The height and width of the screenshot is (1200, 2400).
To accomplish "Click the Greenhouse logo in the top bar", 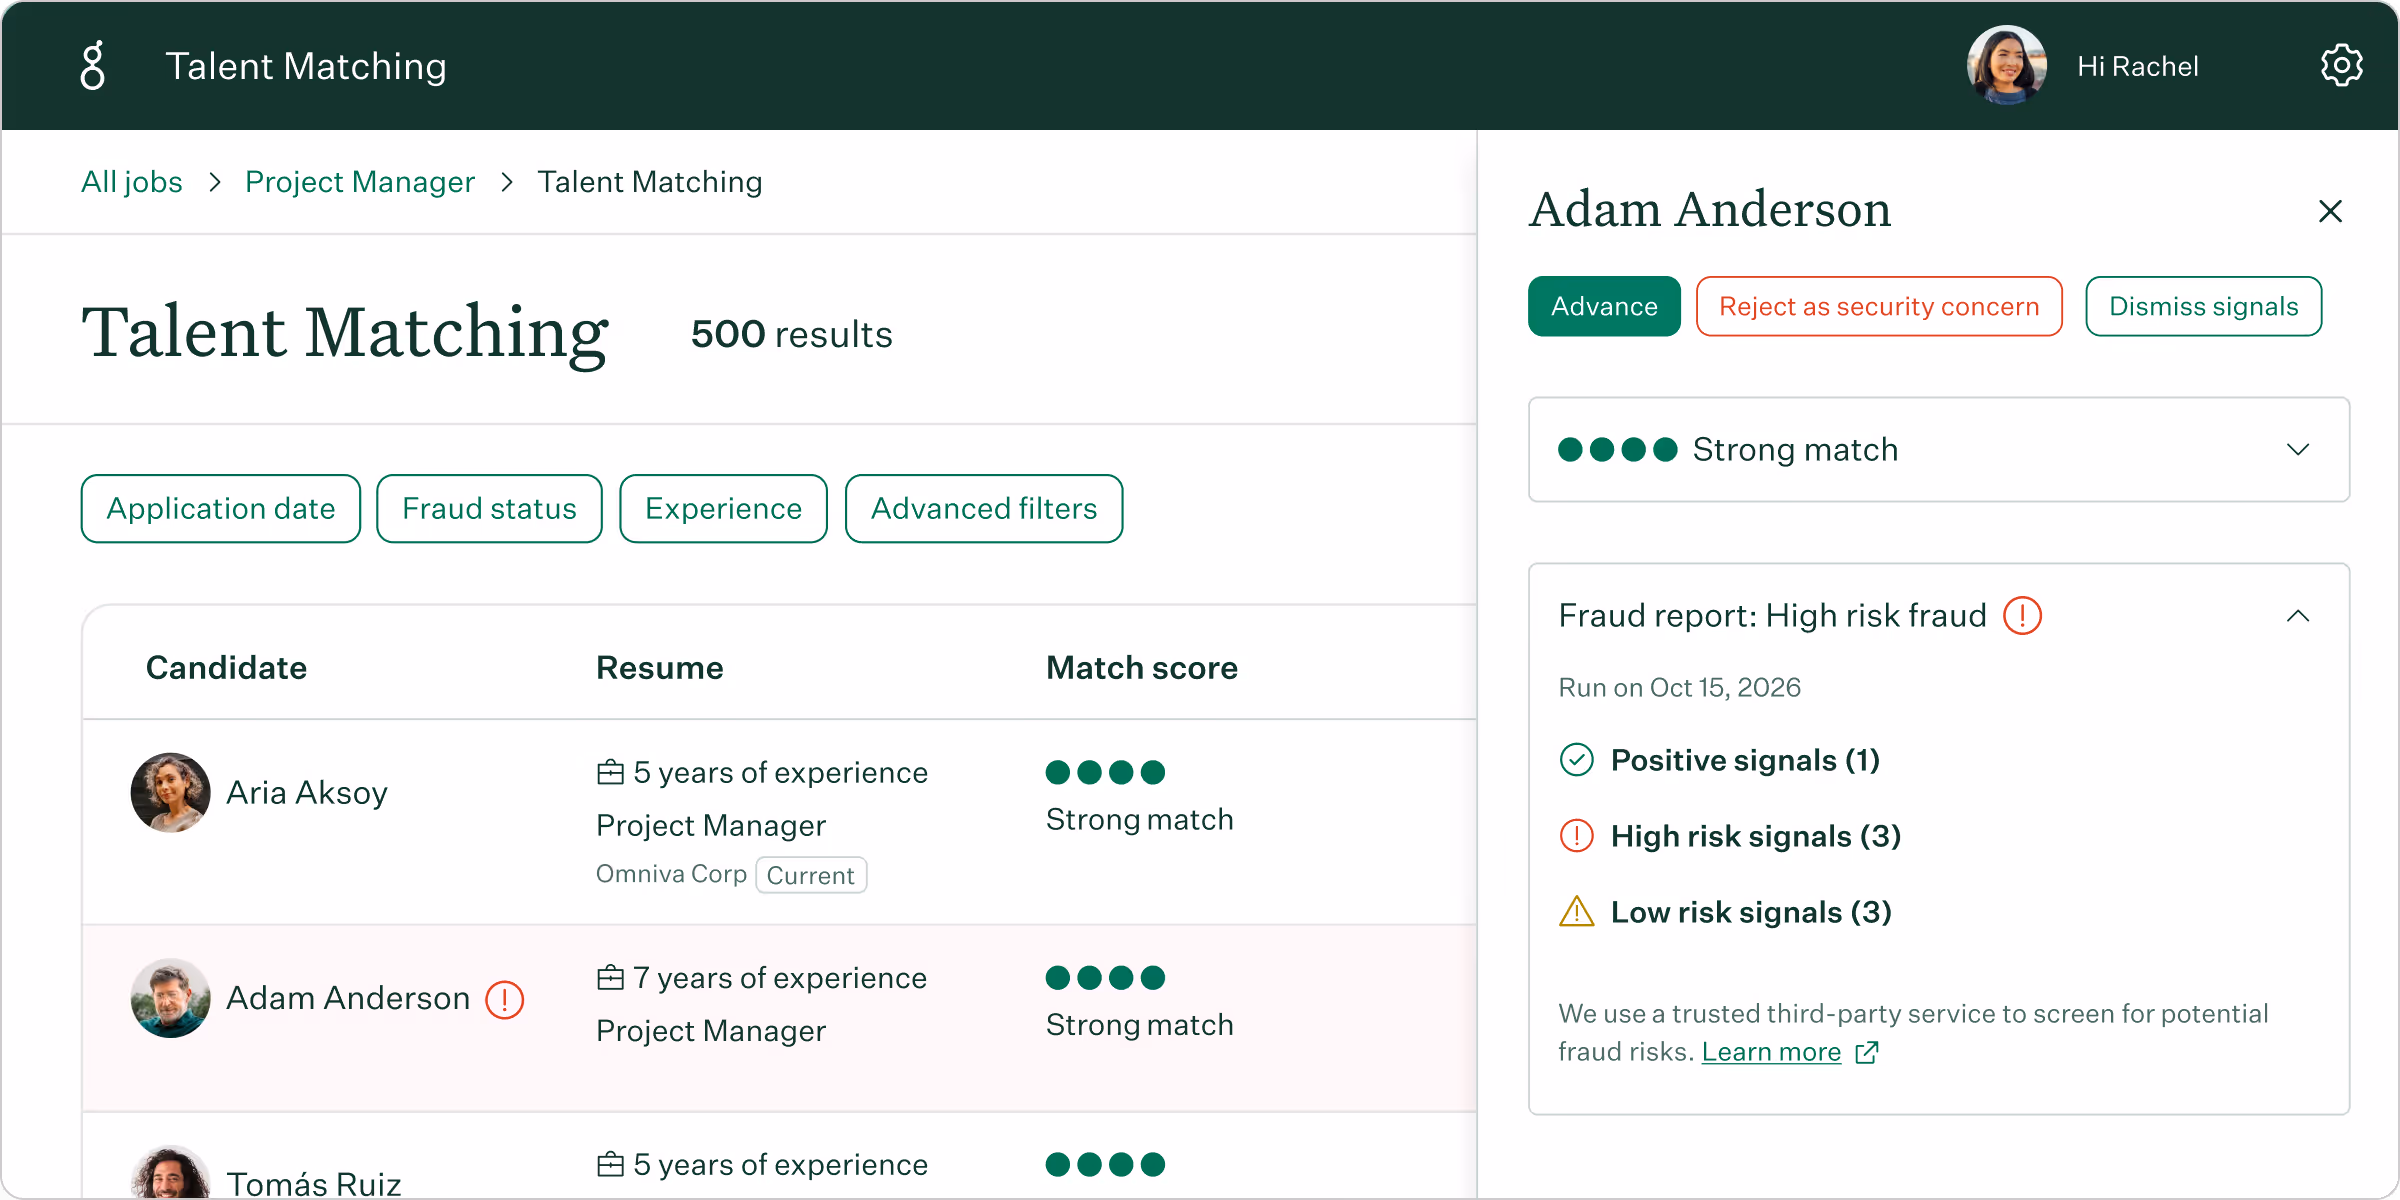I will click(91, 64).
